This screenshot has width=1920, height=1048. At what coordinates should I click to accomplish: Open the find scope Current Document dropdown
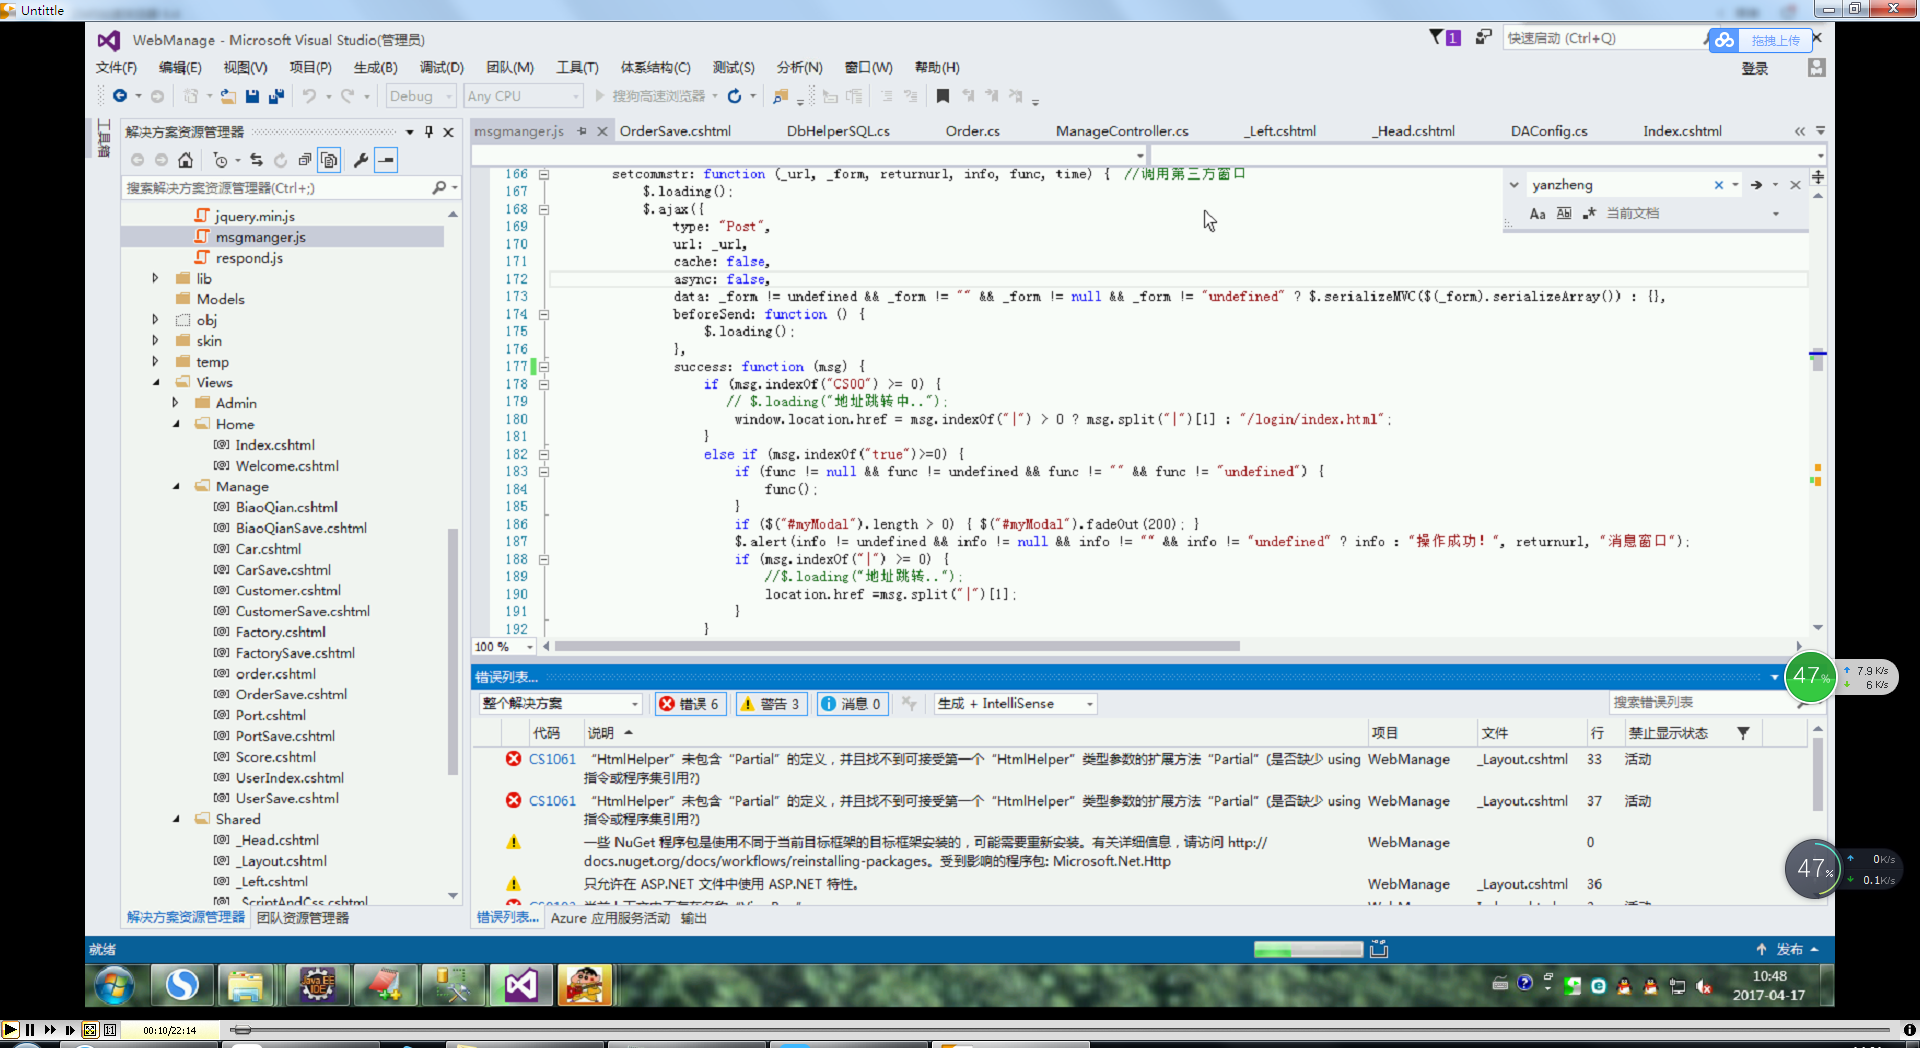point(1776,213)
